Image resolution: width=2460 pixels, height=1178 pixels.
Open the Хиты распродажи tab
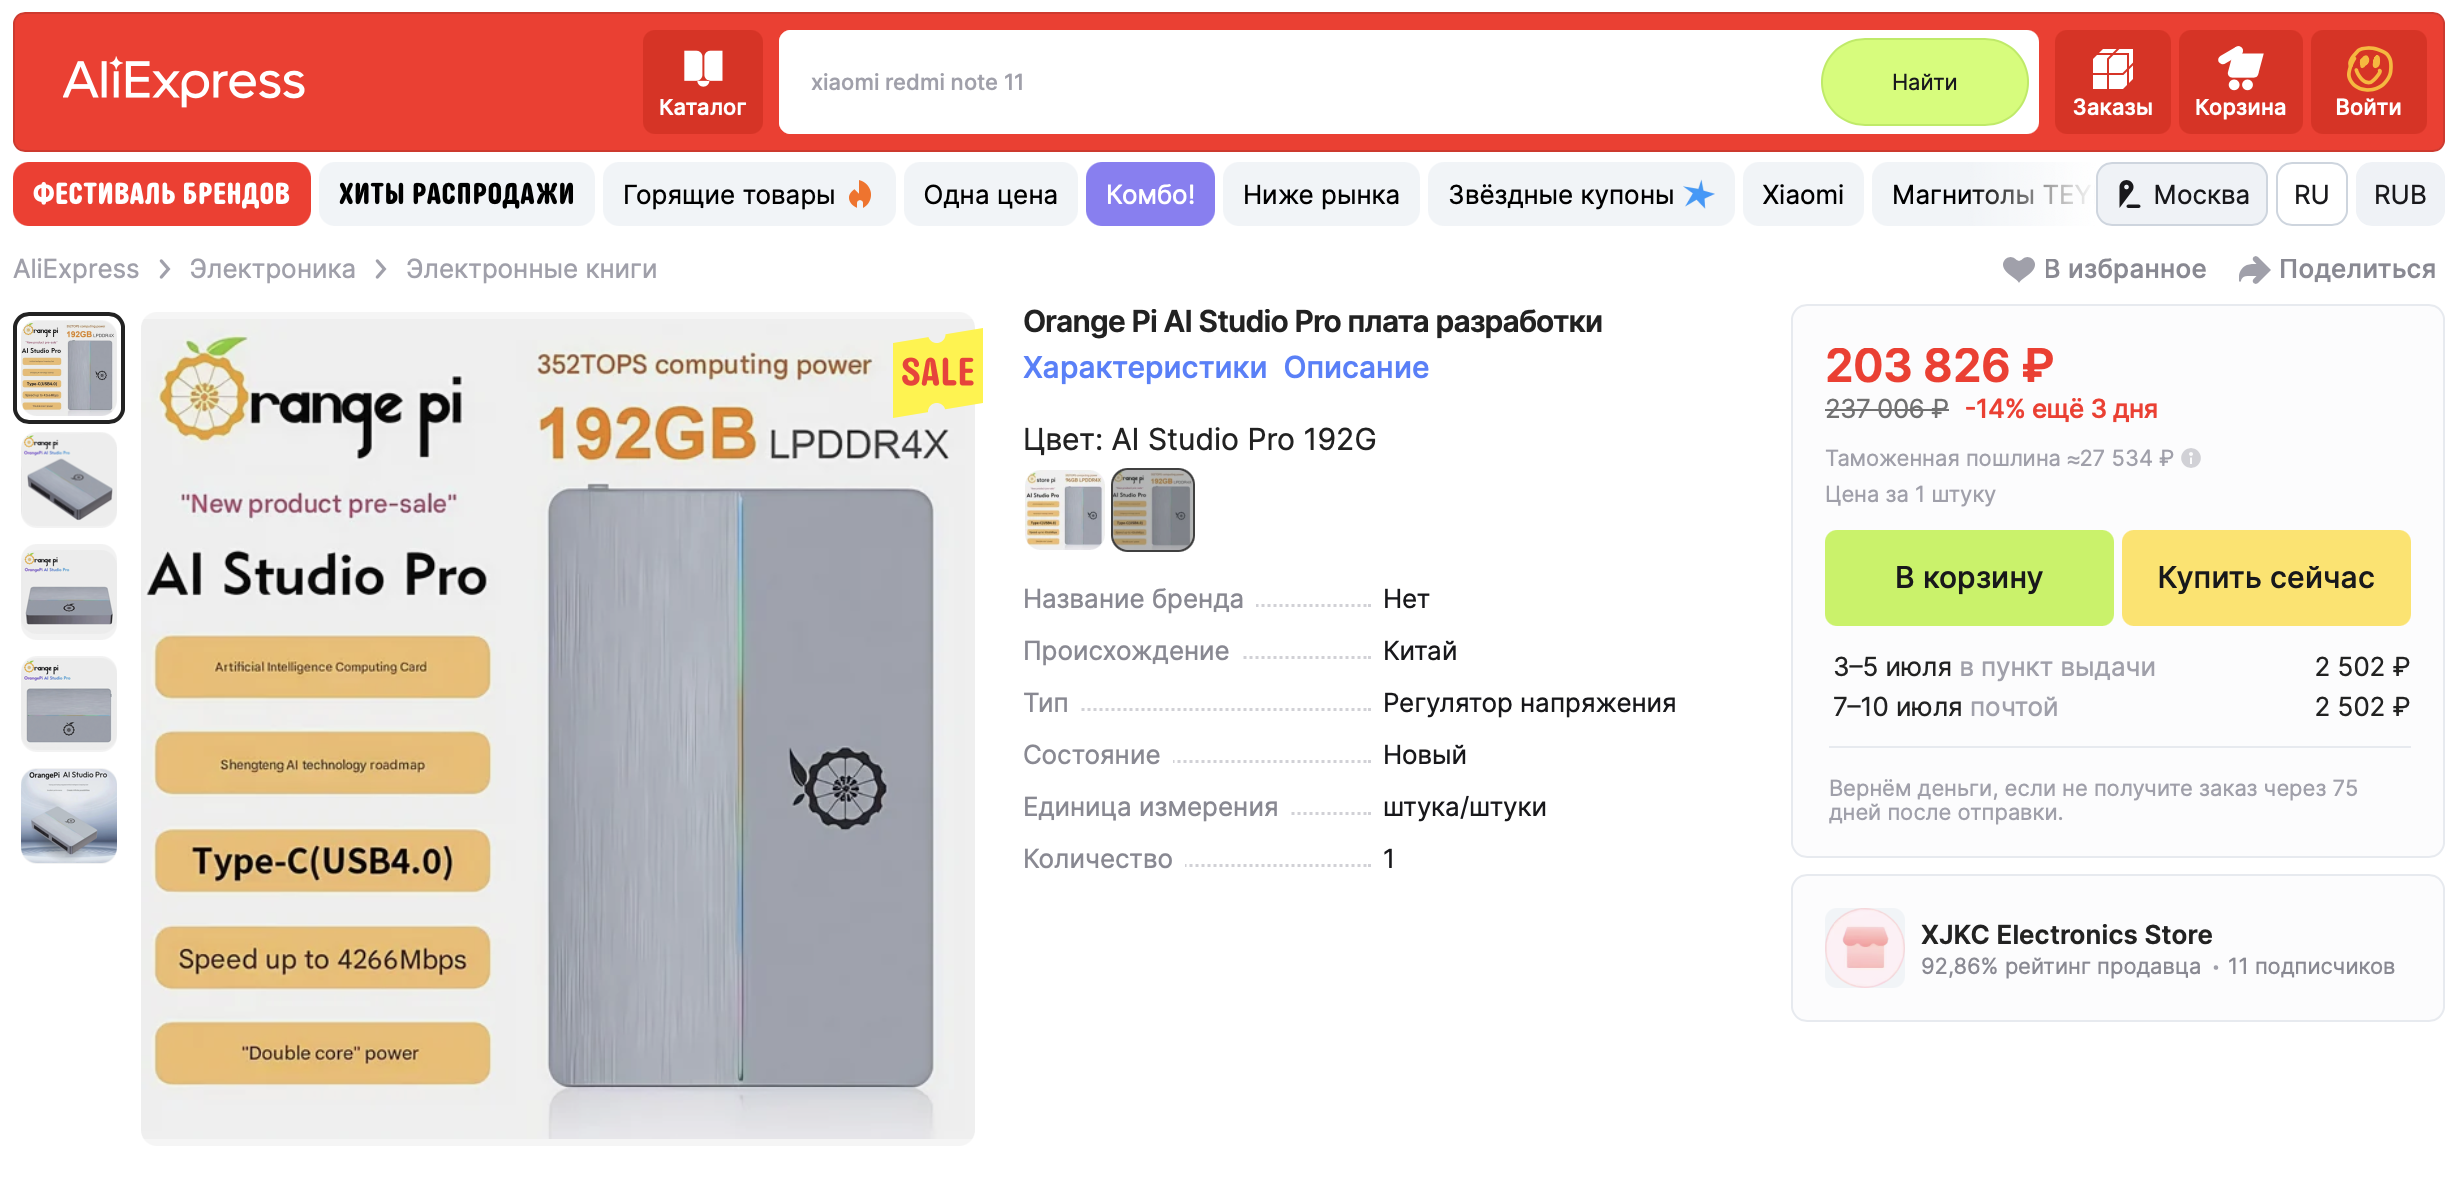tap(457, 194)
